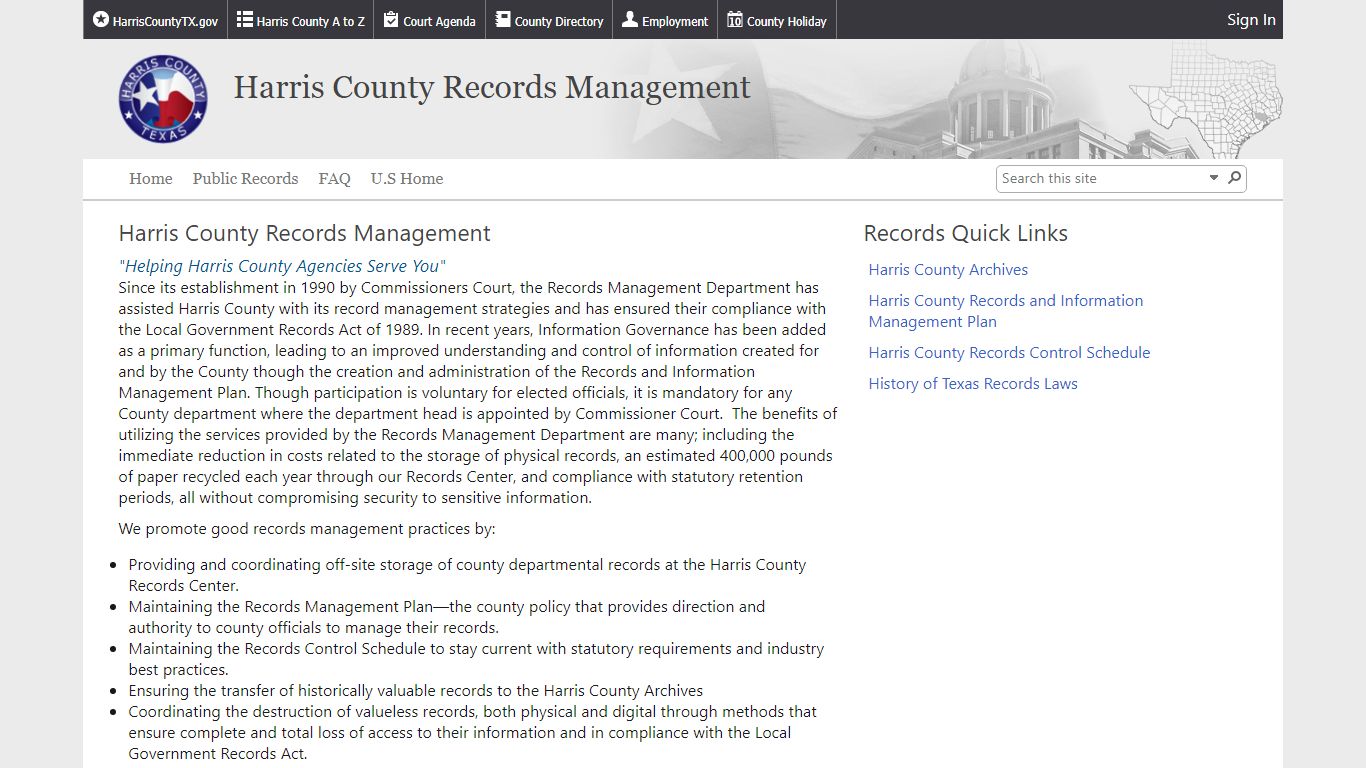Image resolution: width=1366 pixels, height=768 pixels.
Task: Click the Harris County Texas seal logo
Action: pyautogui.click(x=163, y=99)
